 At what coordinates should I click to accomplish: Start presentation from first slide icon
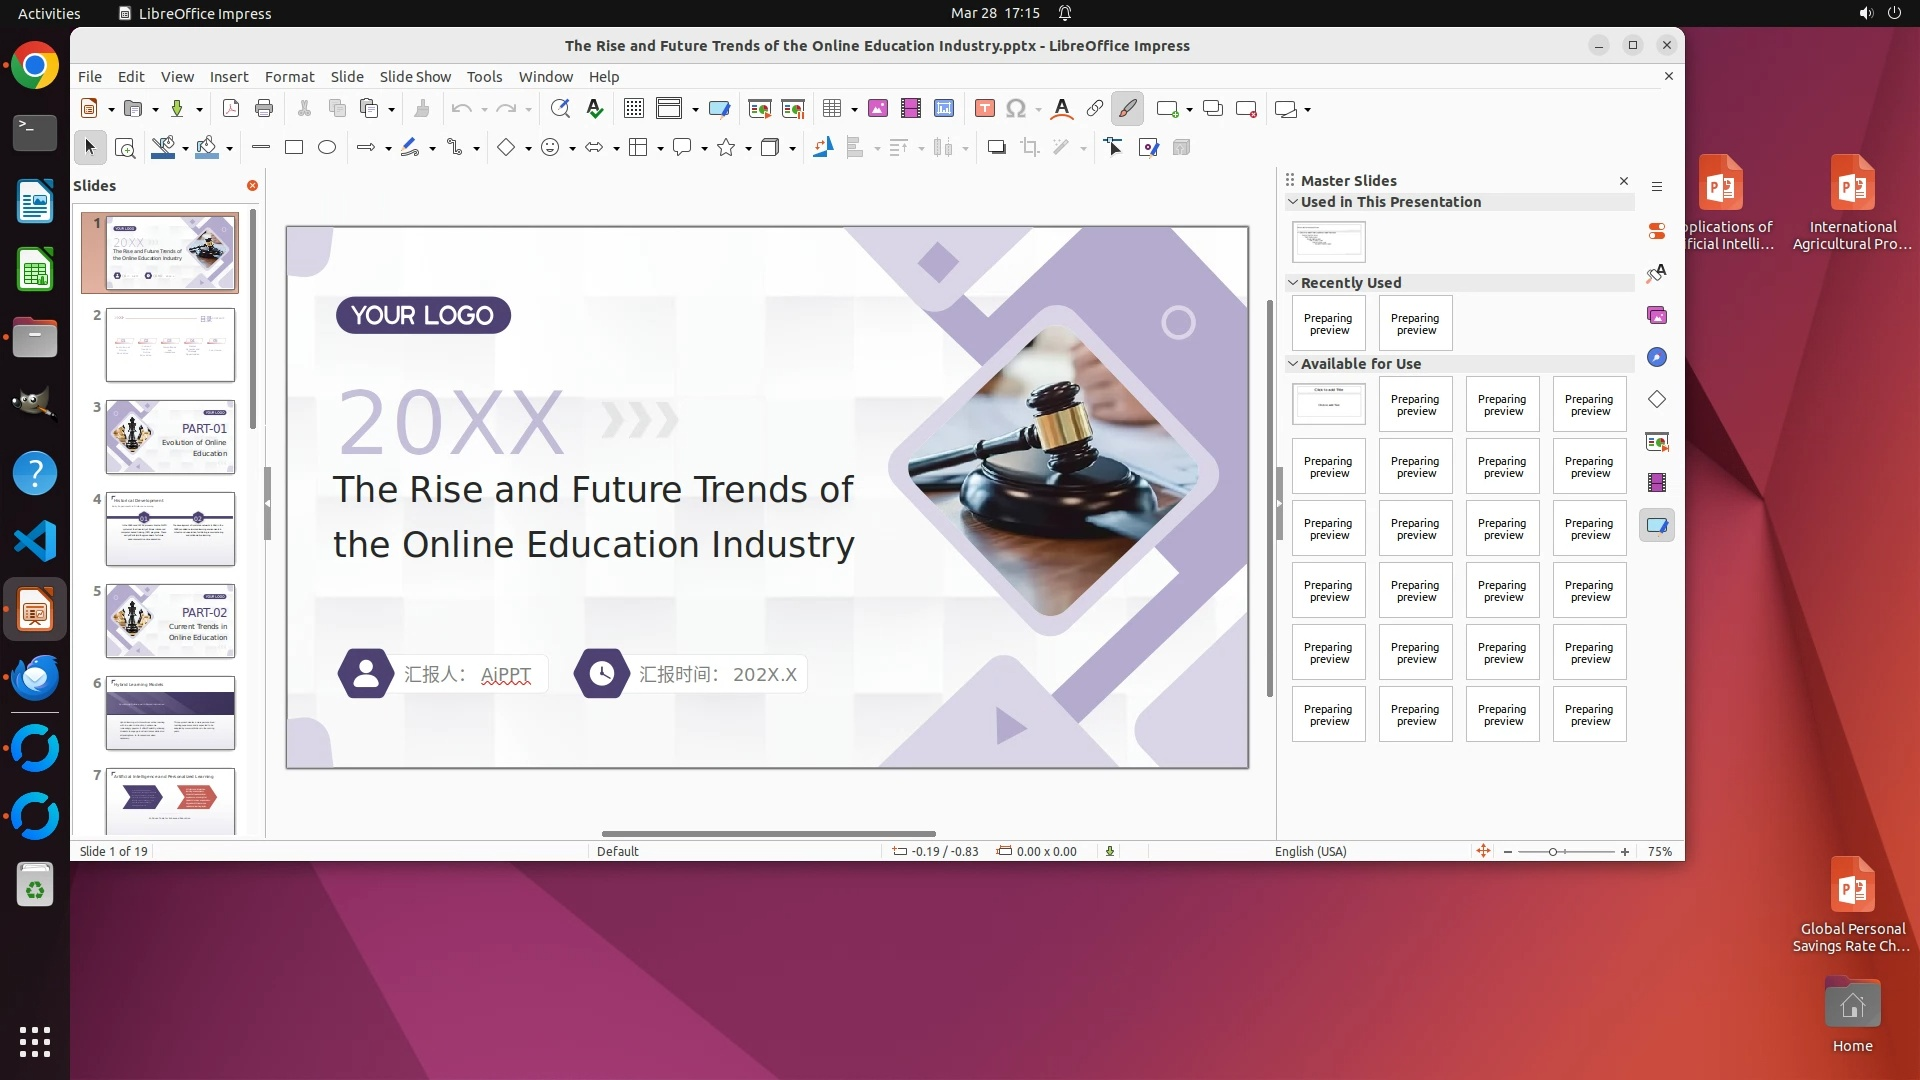click(759, 109)
